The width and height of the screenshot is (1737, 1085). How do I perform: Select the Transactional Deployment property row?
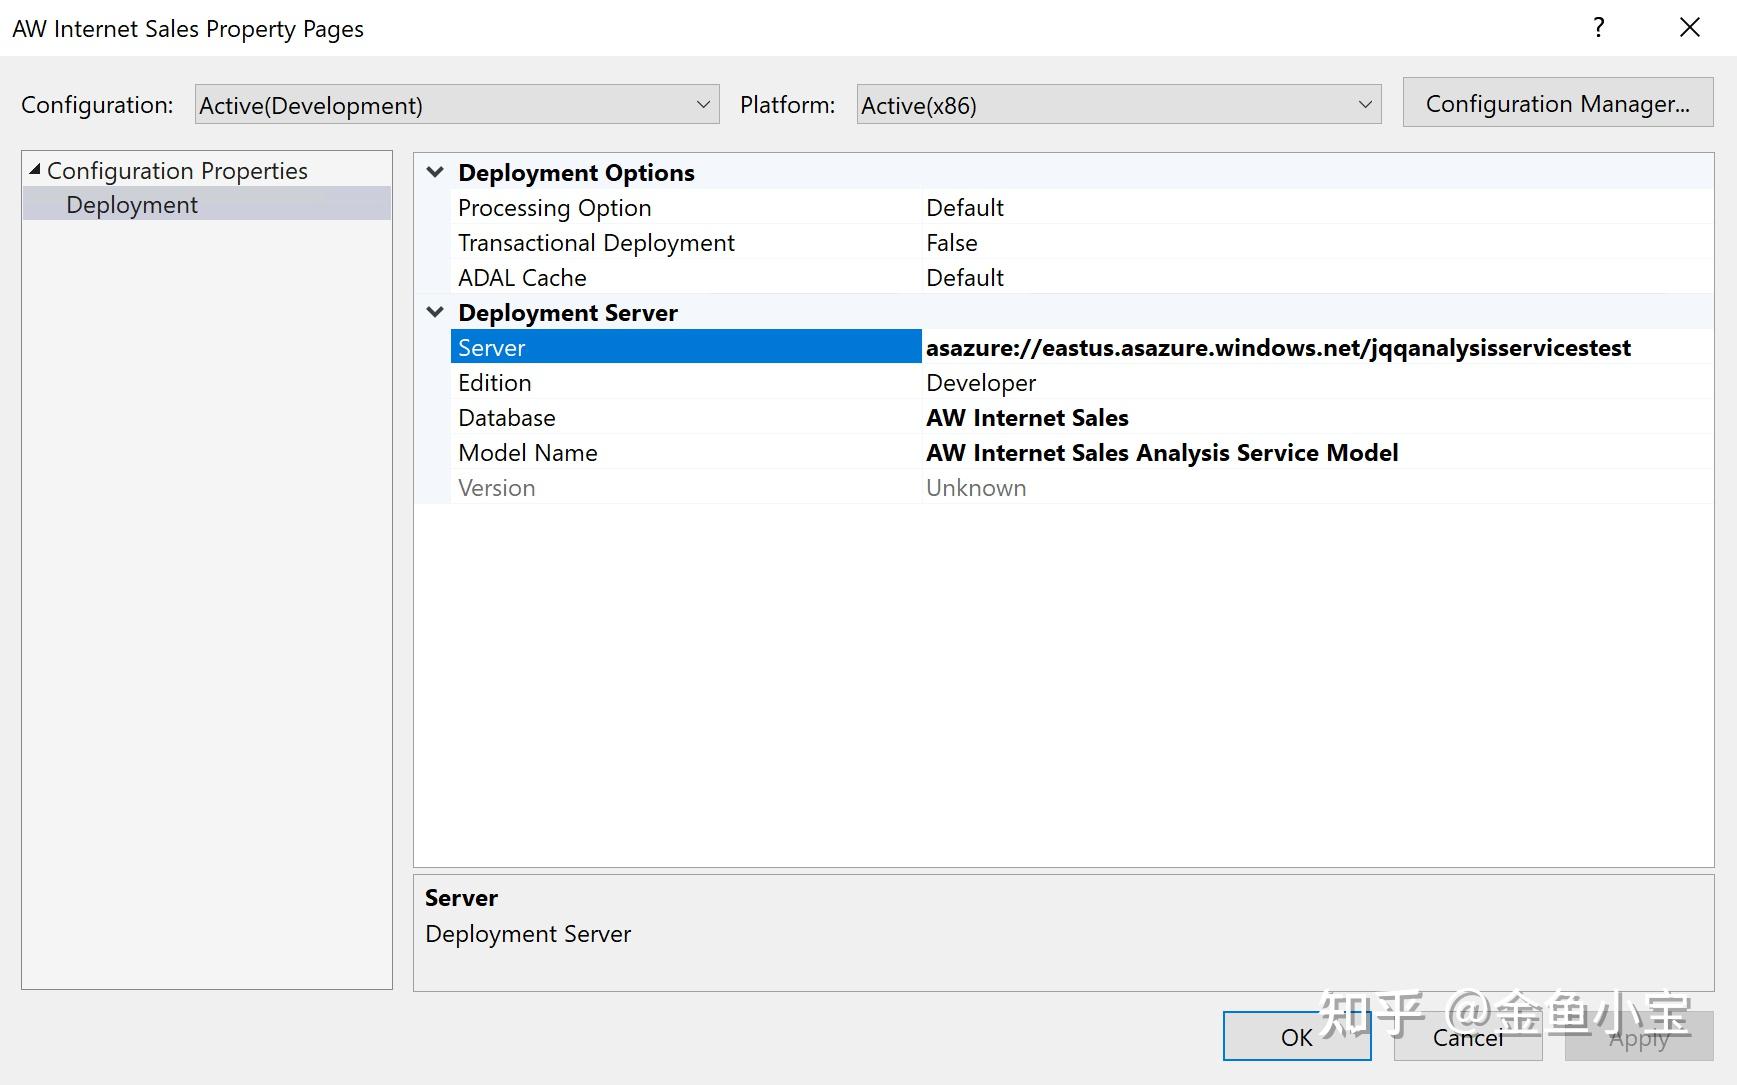pos(596,242)
